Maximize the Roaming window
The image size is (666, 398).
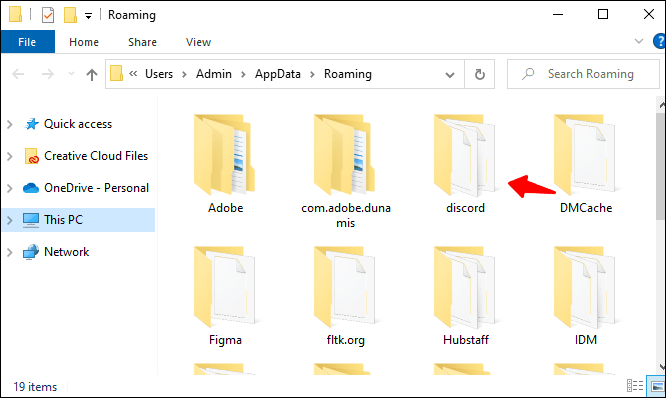coord(603,14)
